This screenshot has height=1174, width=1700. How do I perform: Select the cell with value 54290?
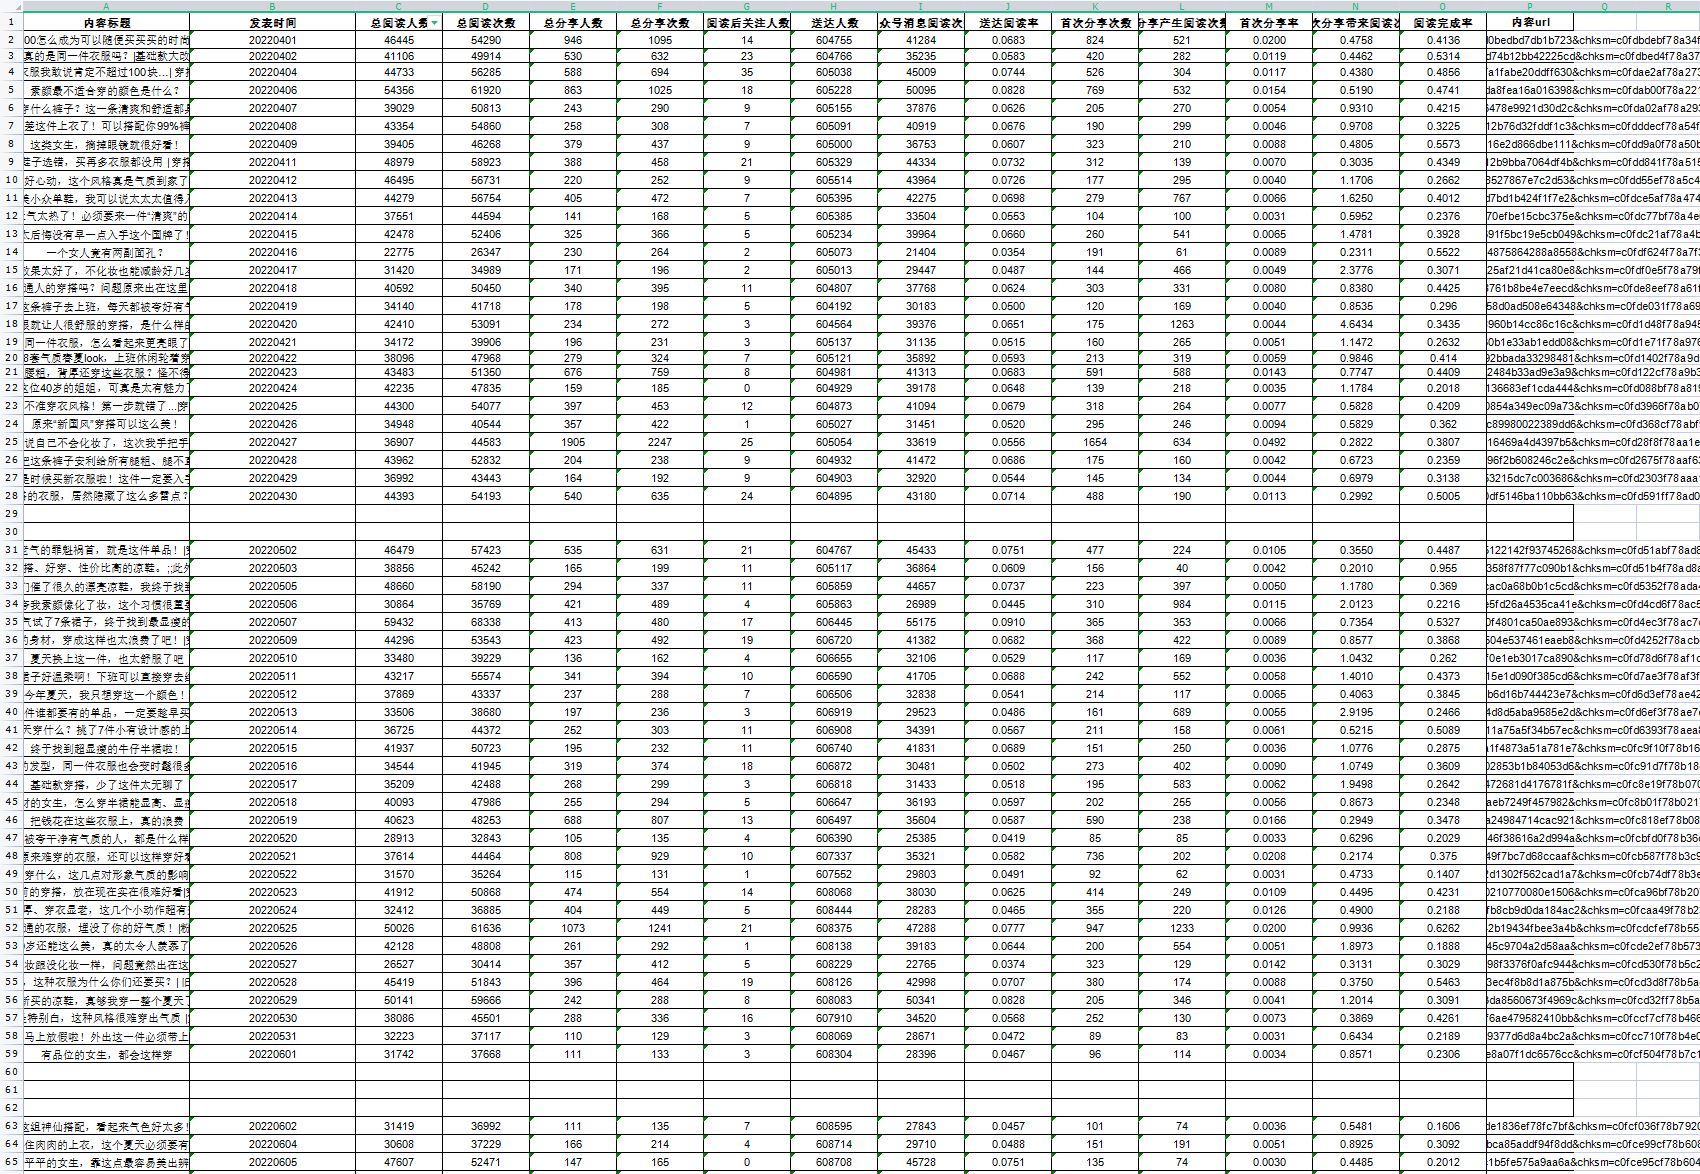pos(486,40)
